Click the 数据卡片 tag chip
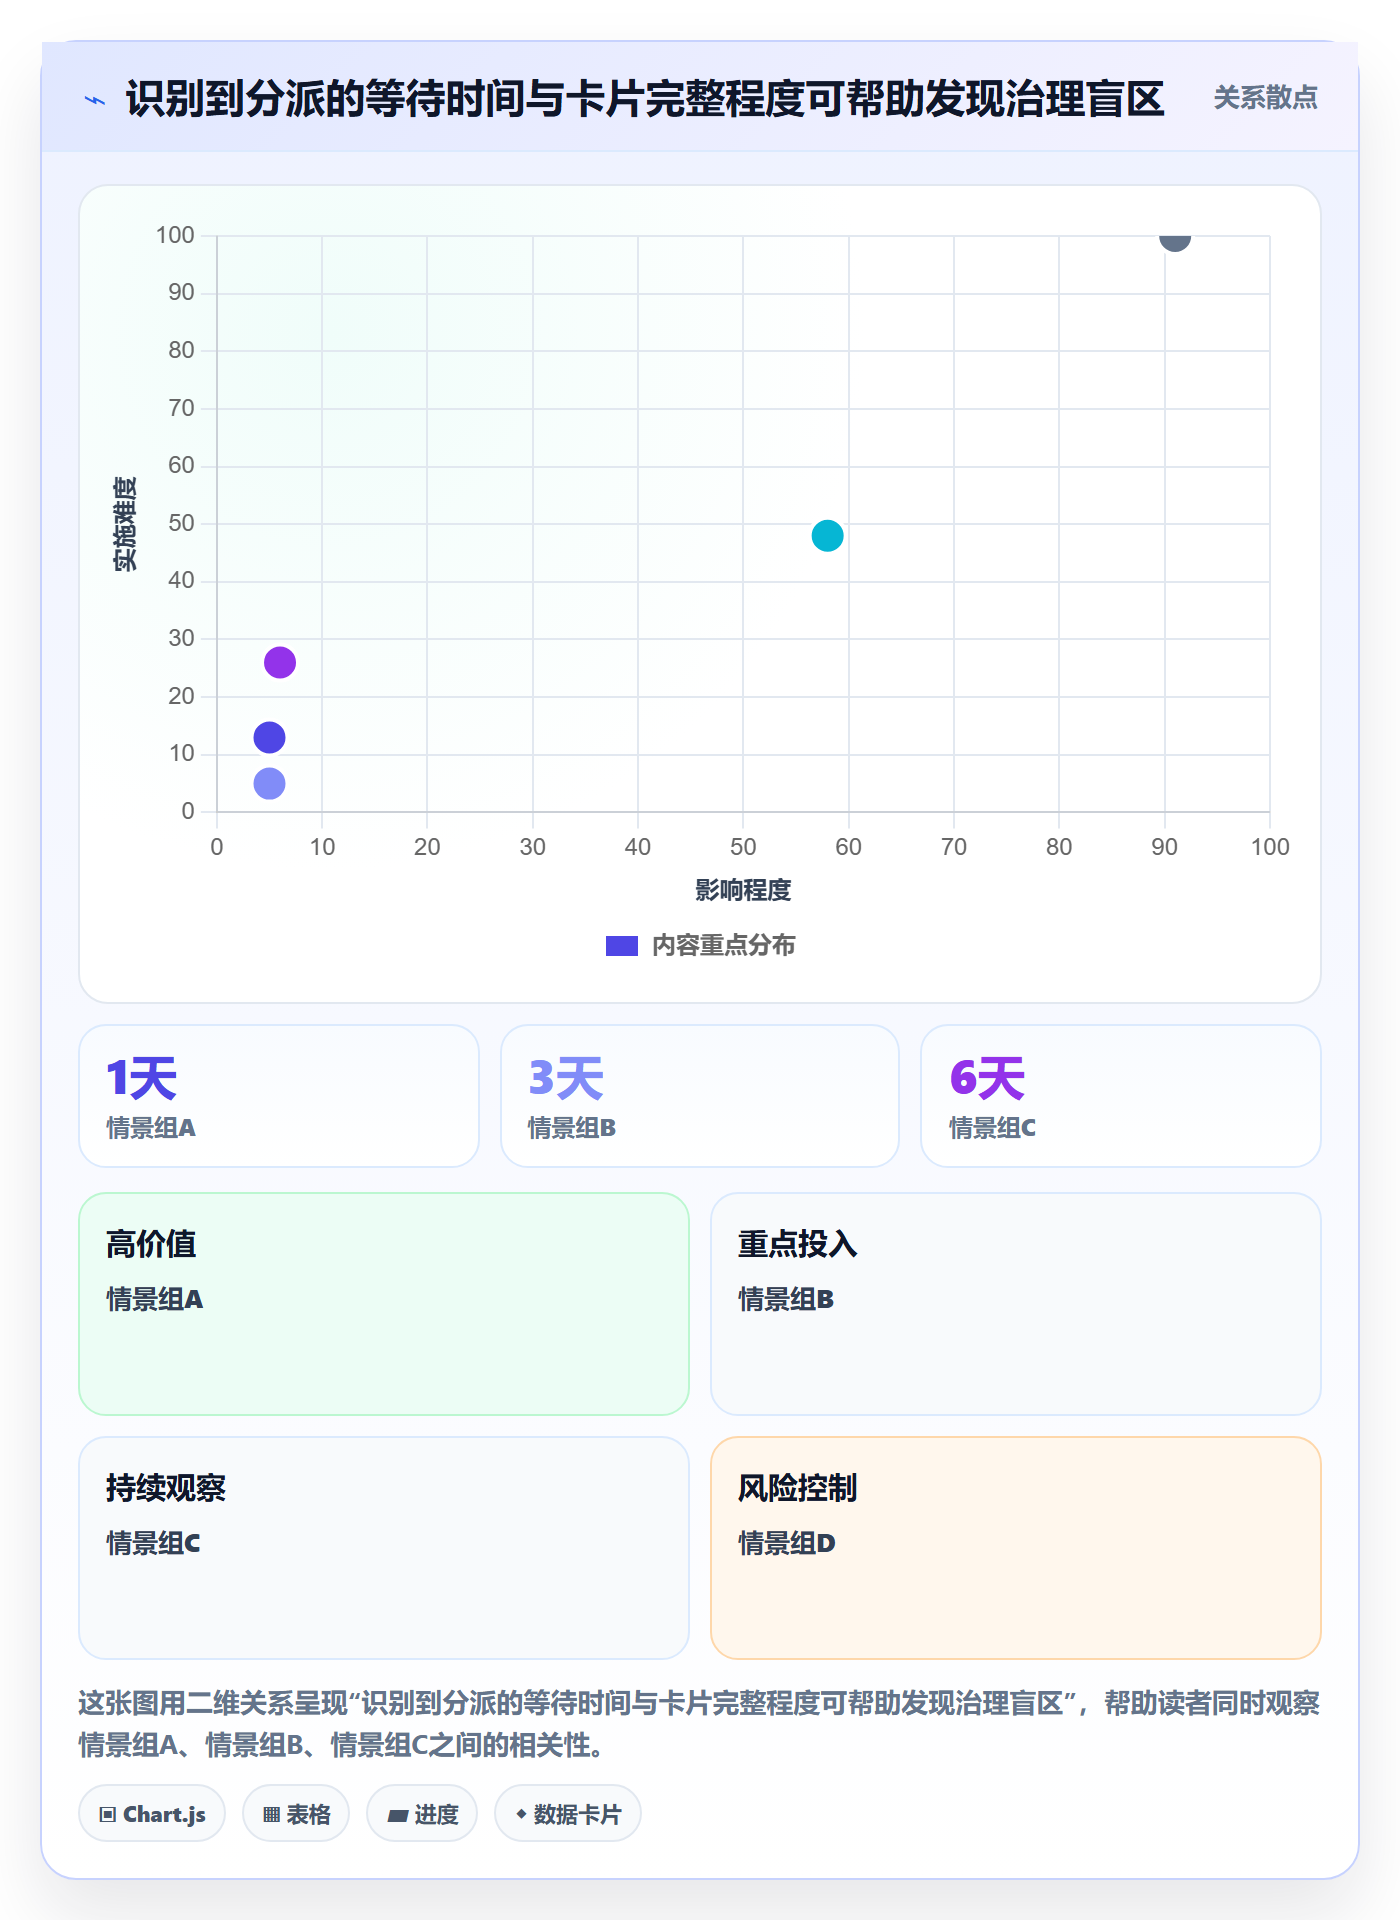 pyautogui.click(x=568, y=1814)
